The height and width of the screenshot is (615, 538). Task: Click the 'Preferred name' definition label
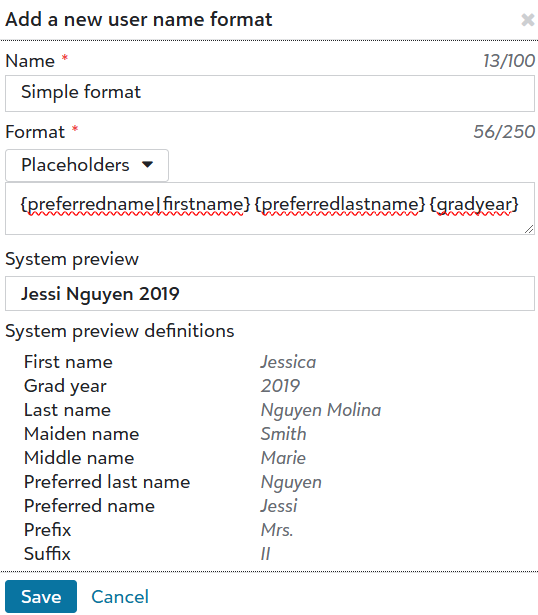89,506
